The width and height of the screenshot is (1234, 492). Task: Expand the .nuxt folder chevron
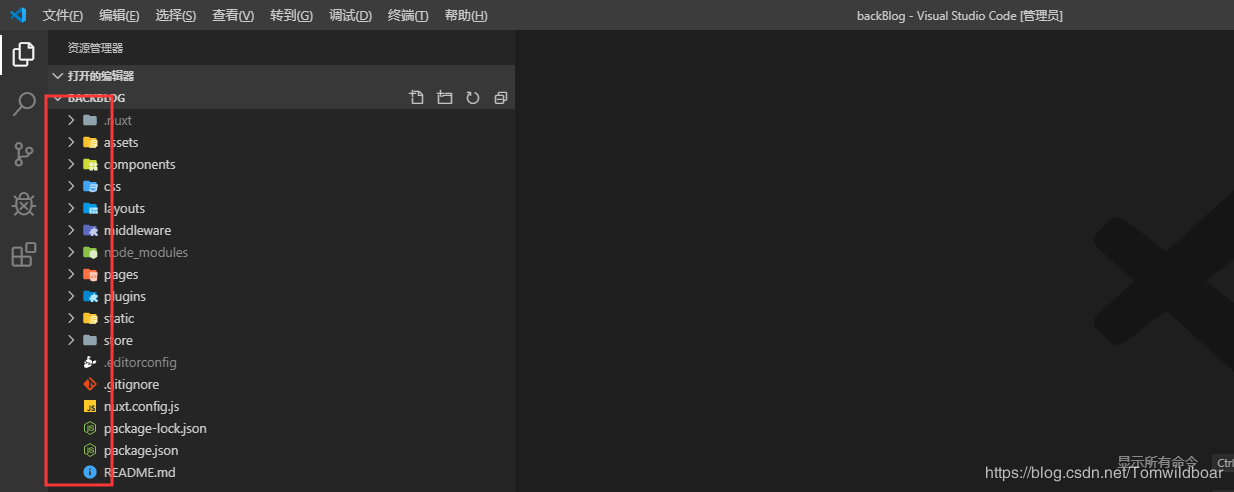tap(71, 120)
